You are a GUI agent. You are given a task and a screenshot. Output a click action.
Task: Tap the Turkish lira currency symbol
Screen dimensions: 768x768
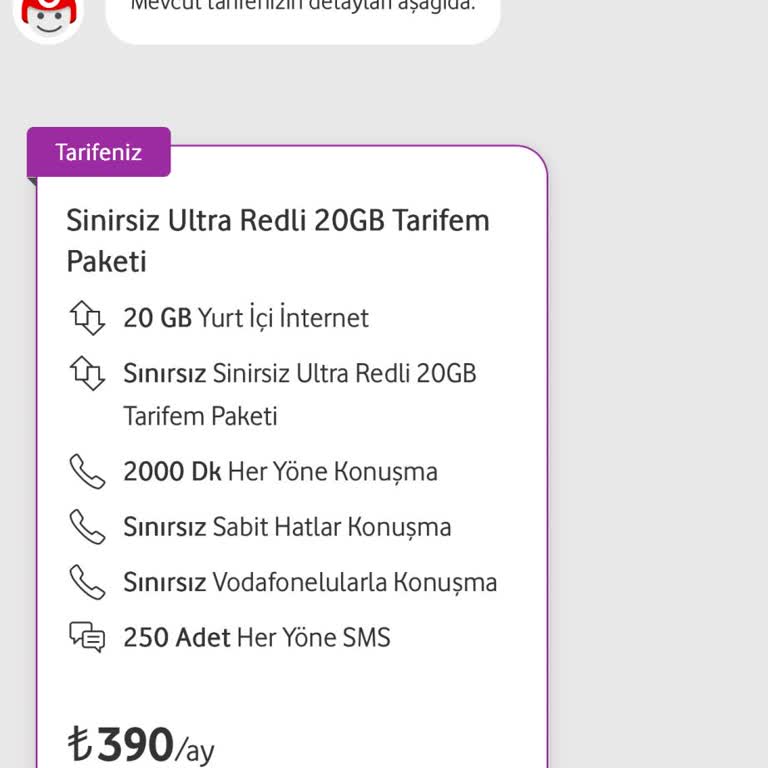tap(79, 745)
